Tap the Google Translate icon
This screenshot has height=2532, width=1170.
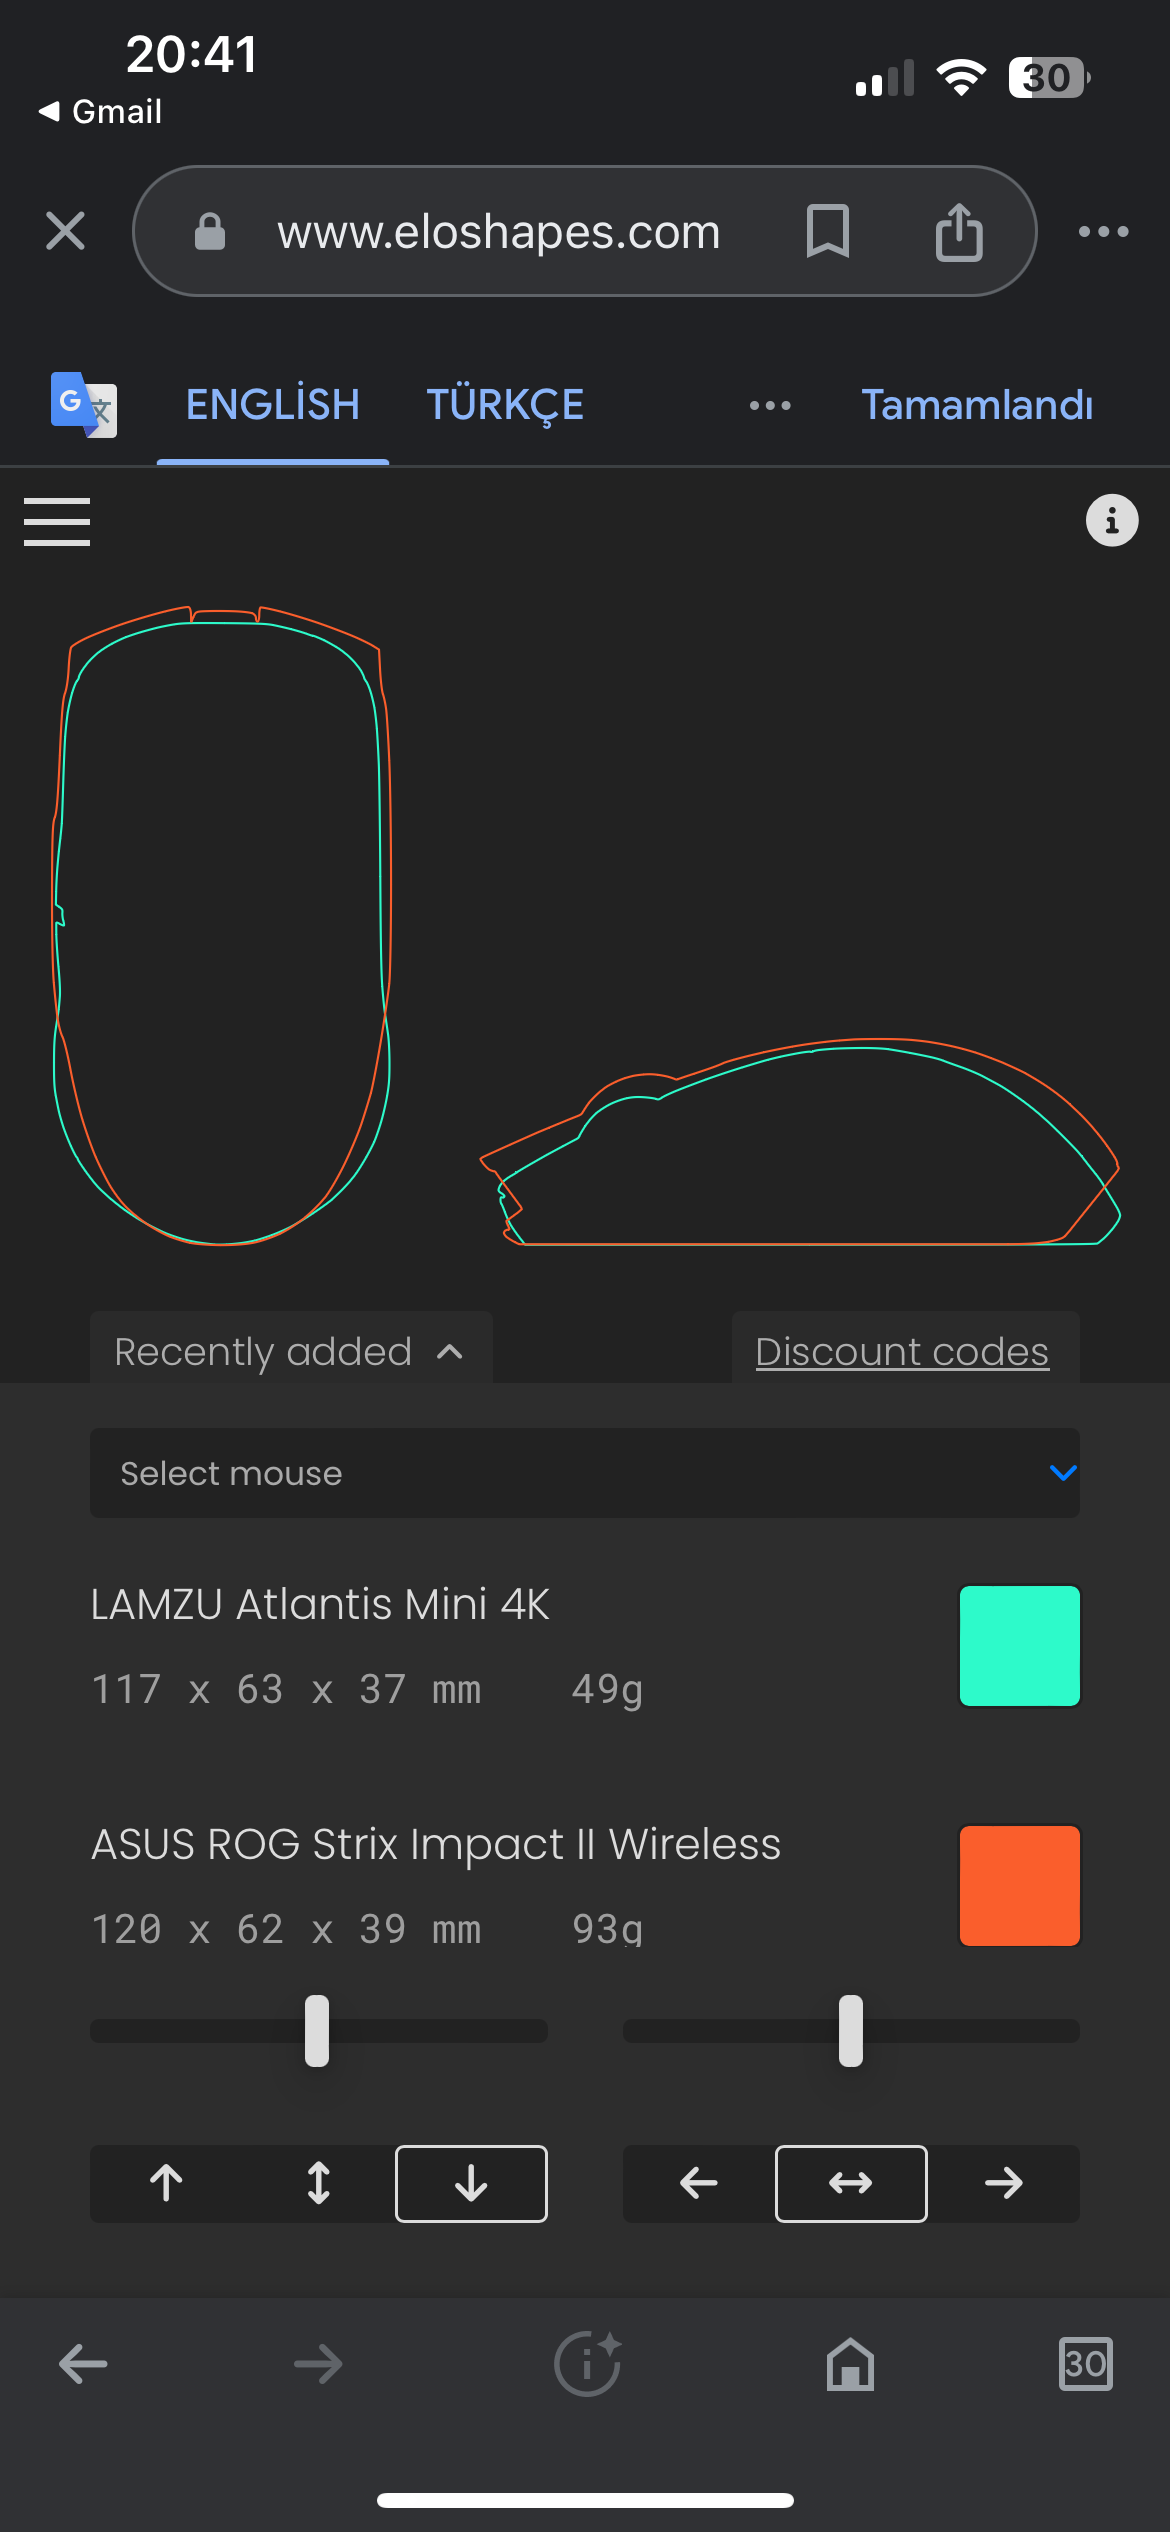(x=84, y=404)
